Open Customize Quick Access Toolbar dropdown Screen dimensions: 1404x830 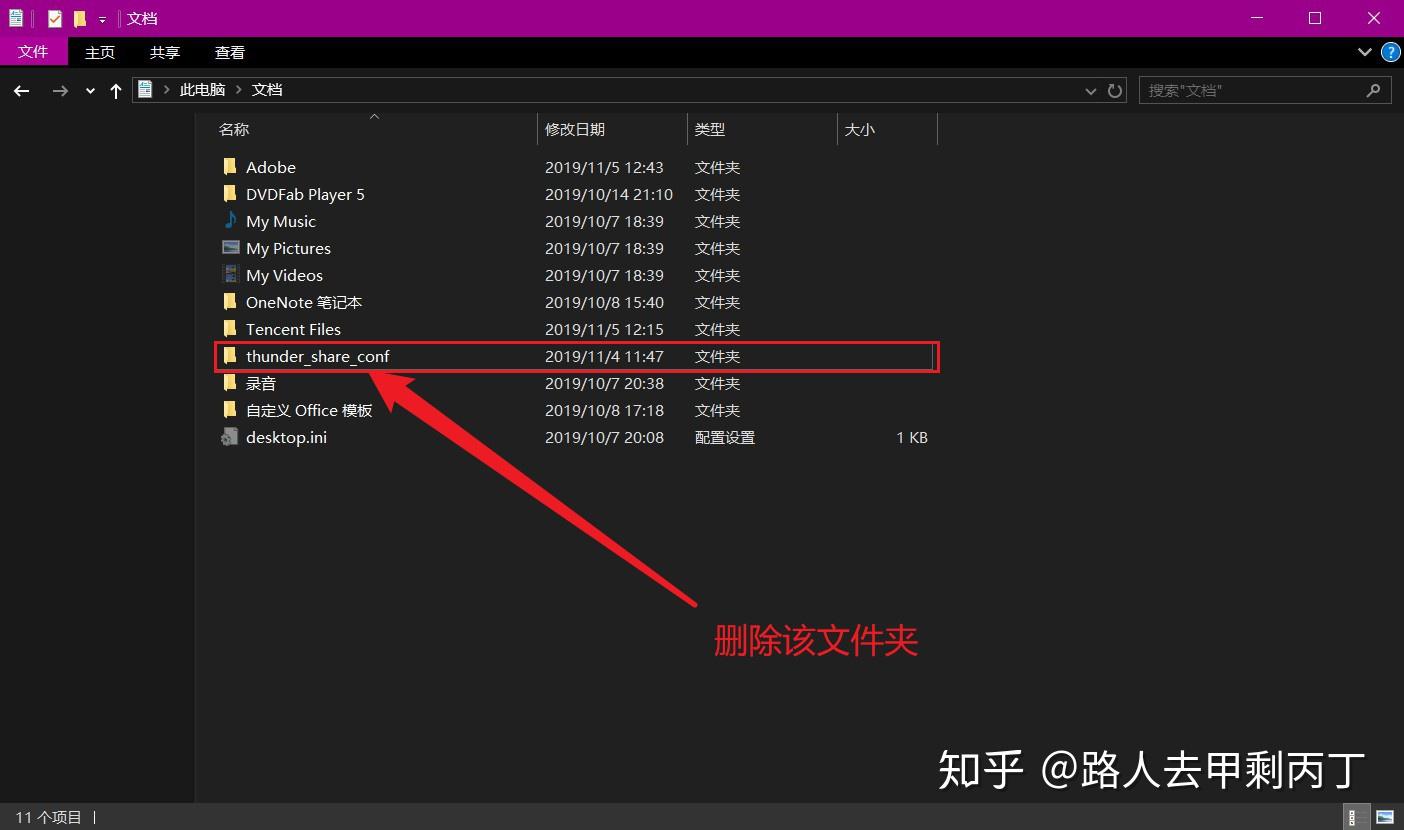click(x=102, y=19)
